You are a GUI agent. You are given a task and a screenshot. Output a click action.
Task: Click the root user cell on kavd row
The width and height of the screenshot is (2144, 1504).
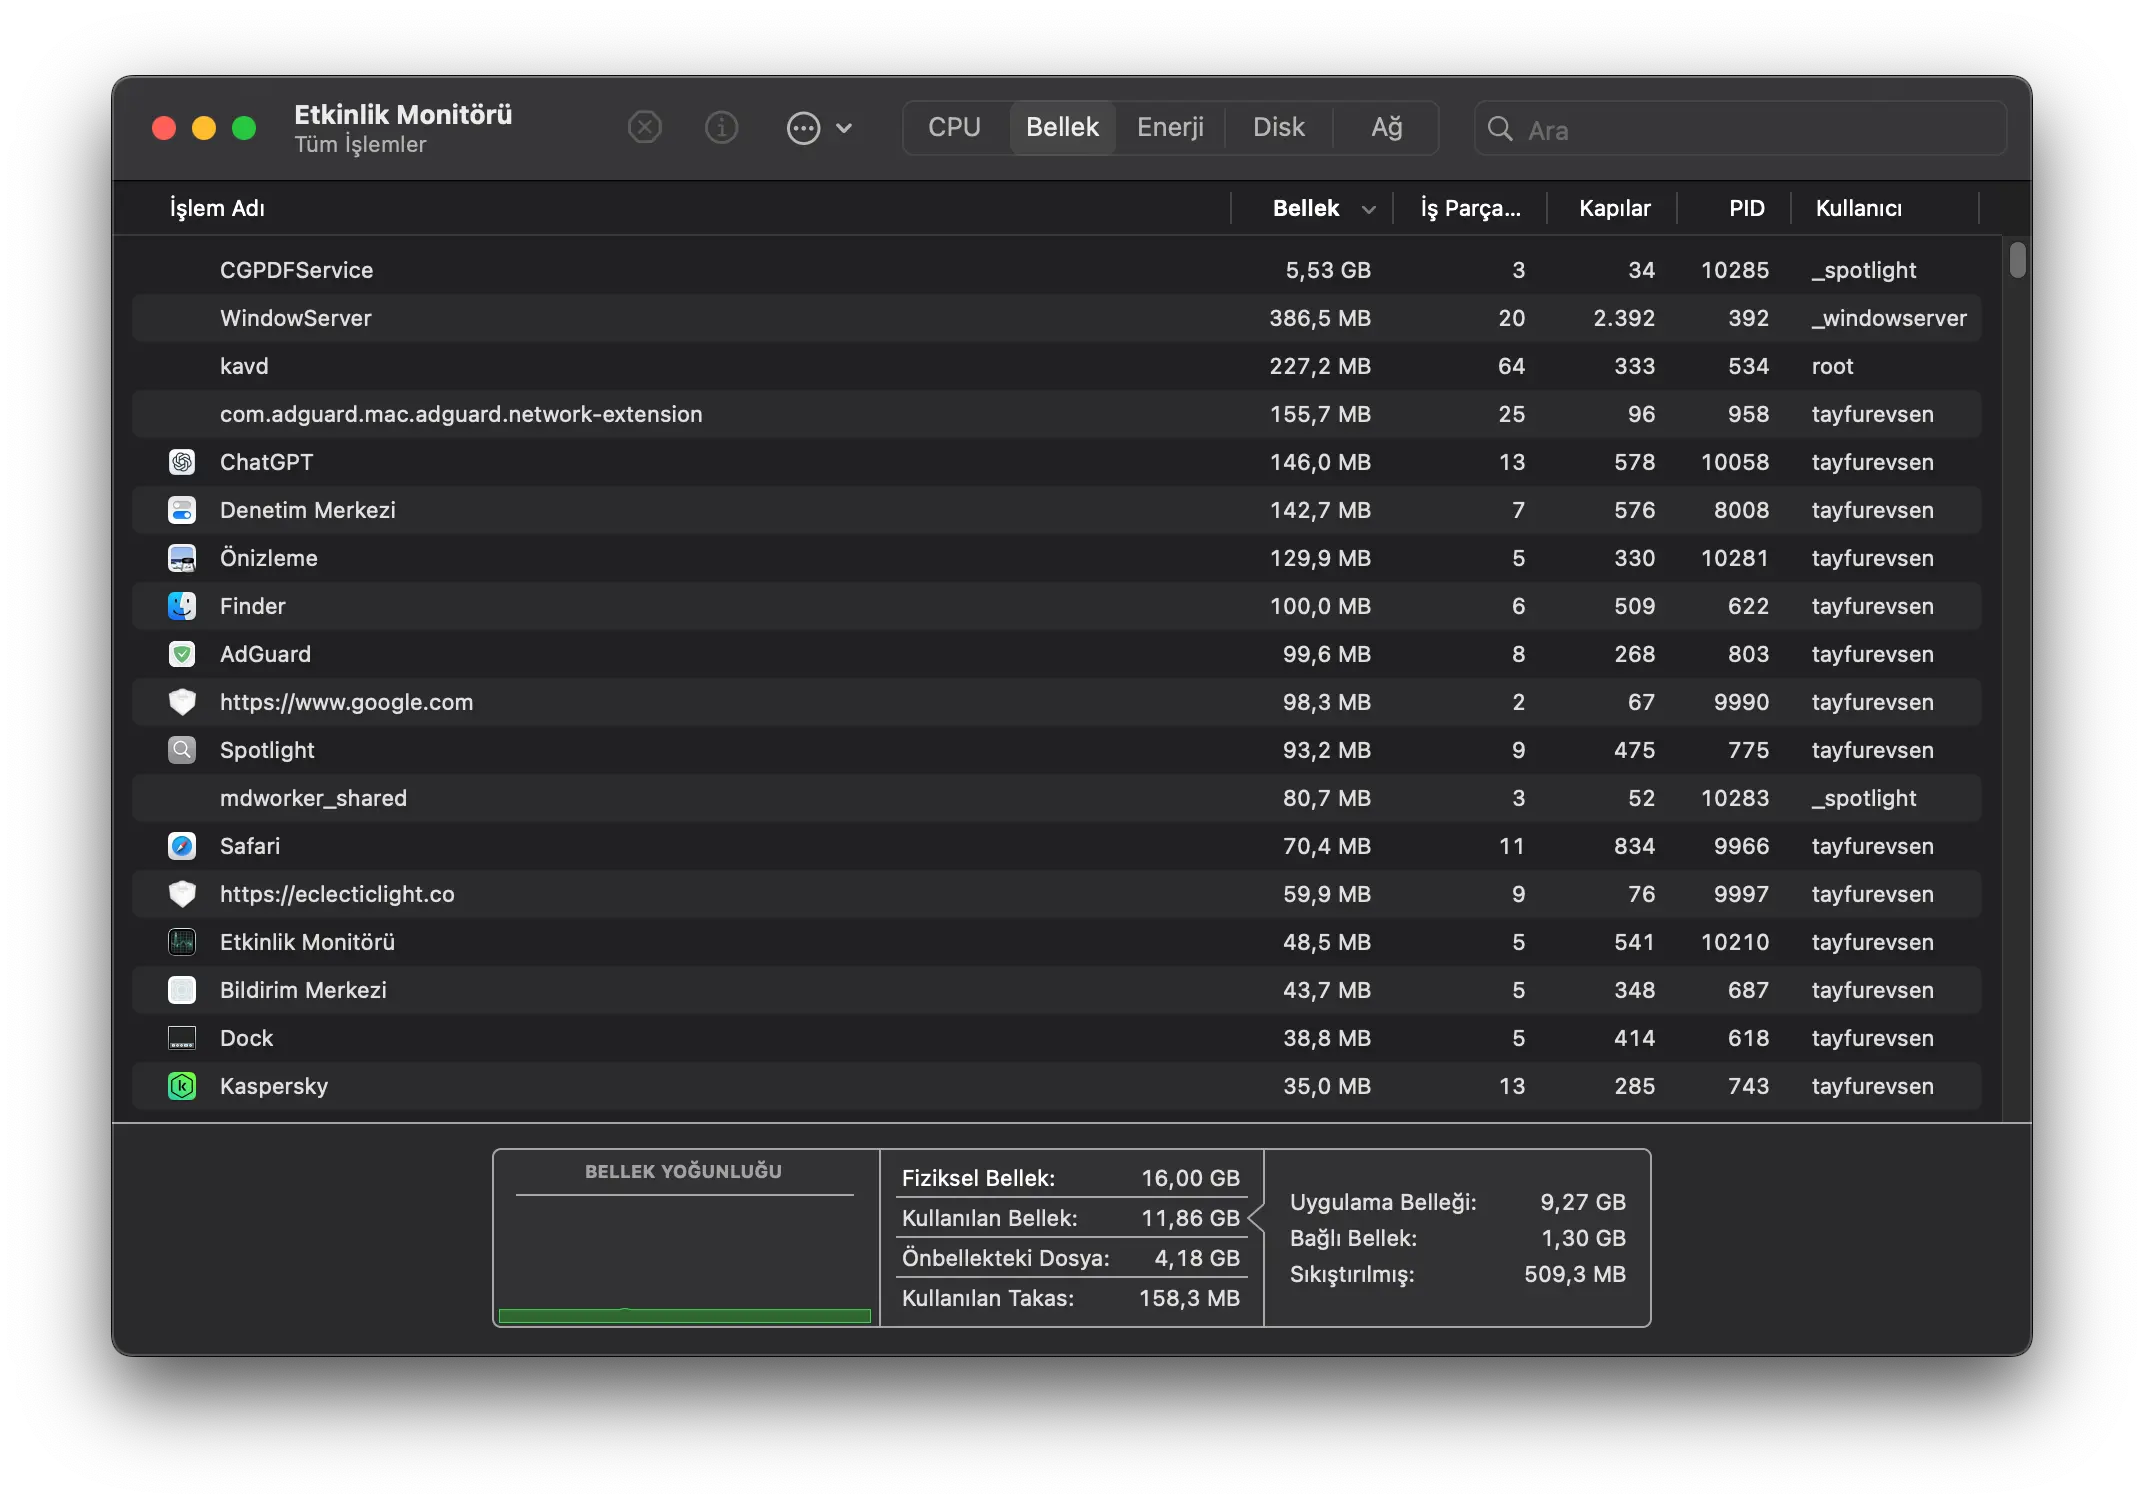coord(1832,366)
